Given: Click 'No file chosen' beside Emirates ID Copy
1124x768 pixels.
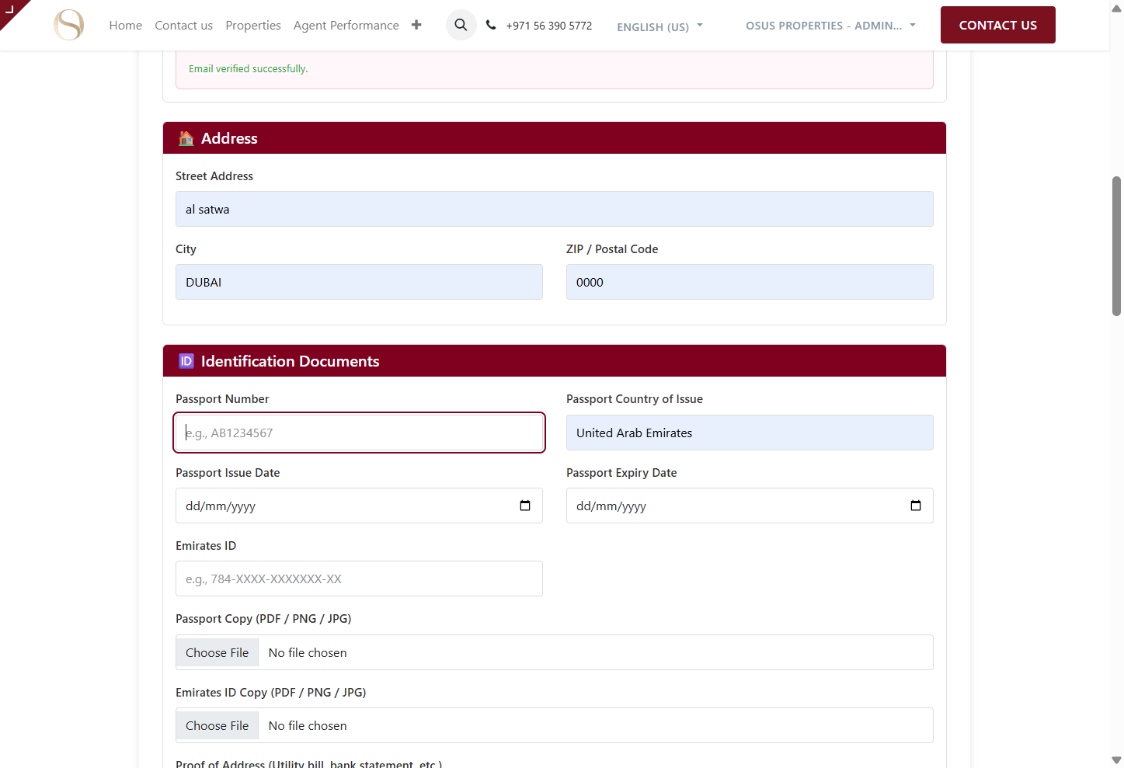Looking at the screenshot, I should 308,726.
